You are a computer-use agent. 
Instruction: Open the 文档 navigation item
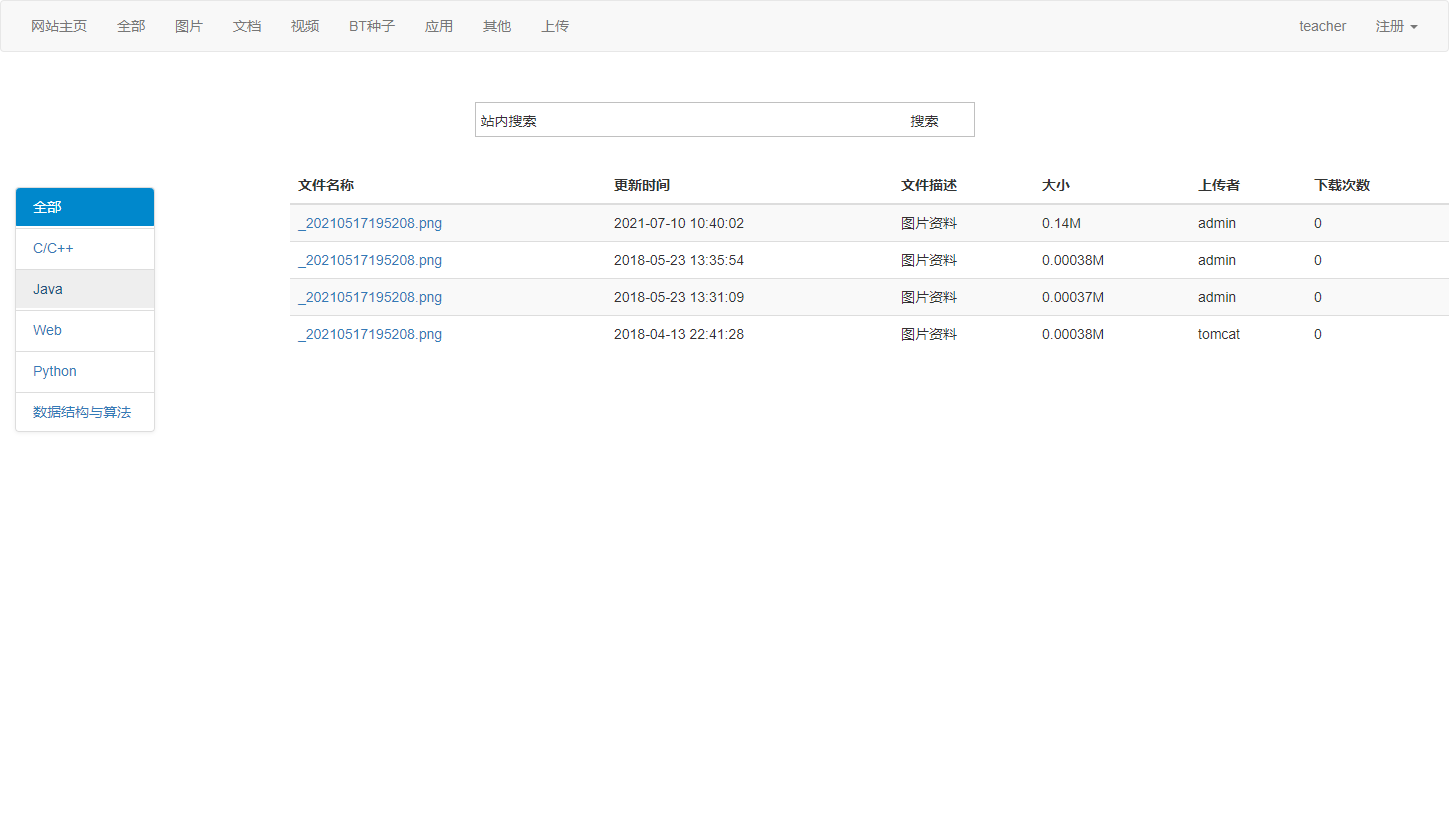(x=247, y=26)
